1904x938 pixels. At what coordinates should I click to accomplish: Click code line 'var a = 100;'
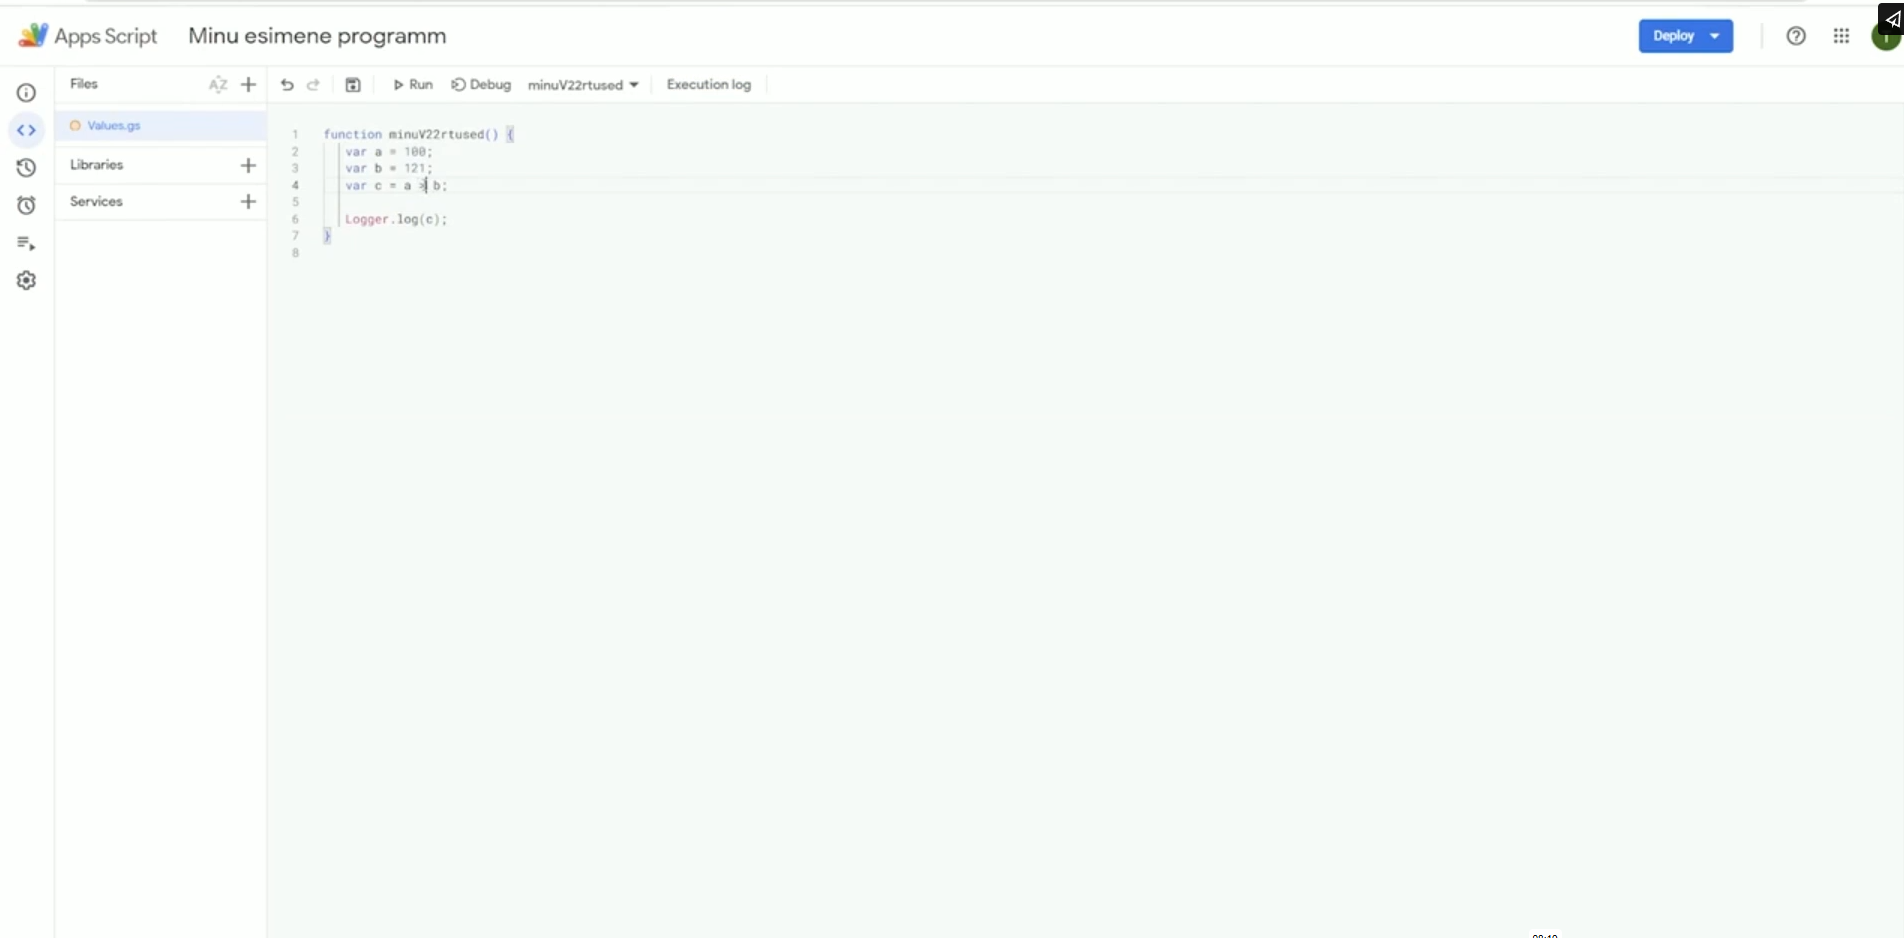coord(389,152)
